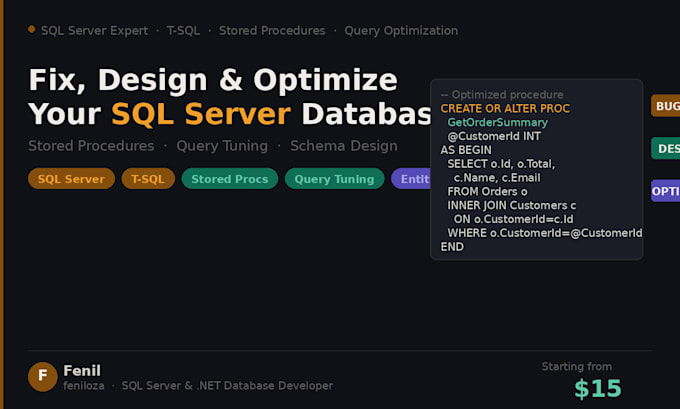Image resolution: width=680 pixels, height=409 pixels.
Task: Click the 'c.Name, c.Email' code line
Action: point(497,178)
